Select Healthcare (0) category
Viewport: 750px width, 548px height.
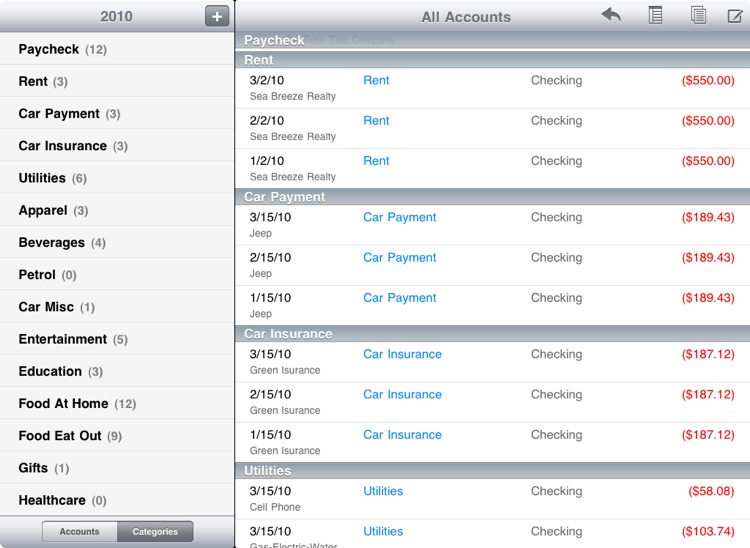(x=117, y=500)
